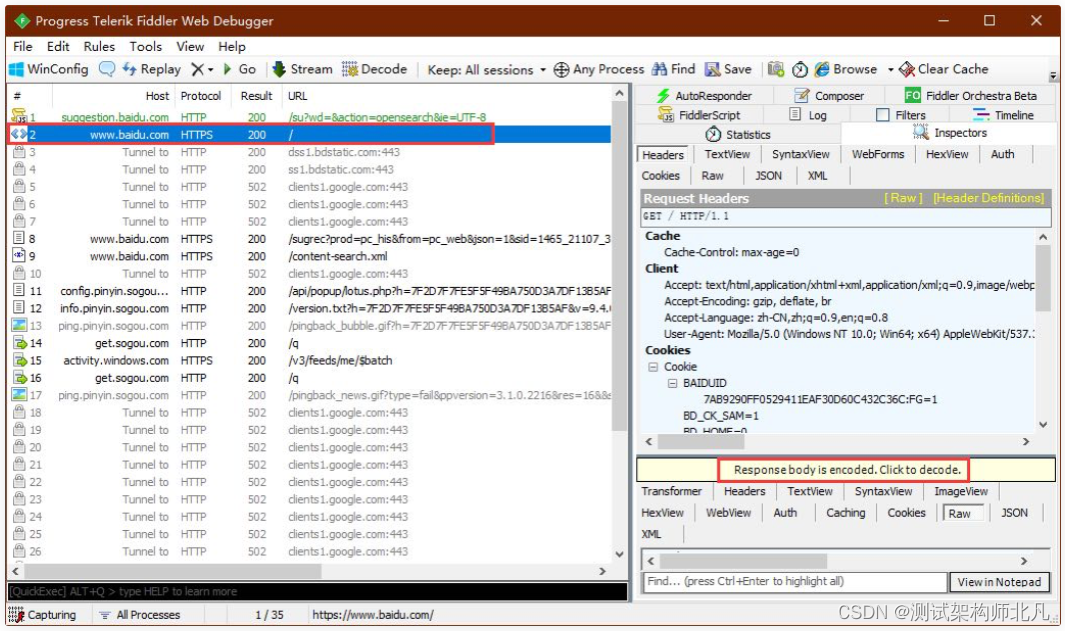Select session 1 suggestion.baidu.com row
This screenshot has height=631, width=1065.
click(310, 117)
